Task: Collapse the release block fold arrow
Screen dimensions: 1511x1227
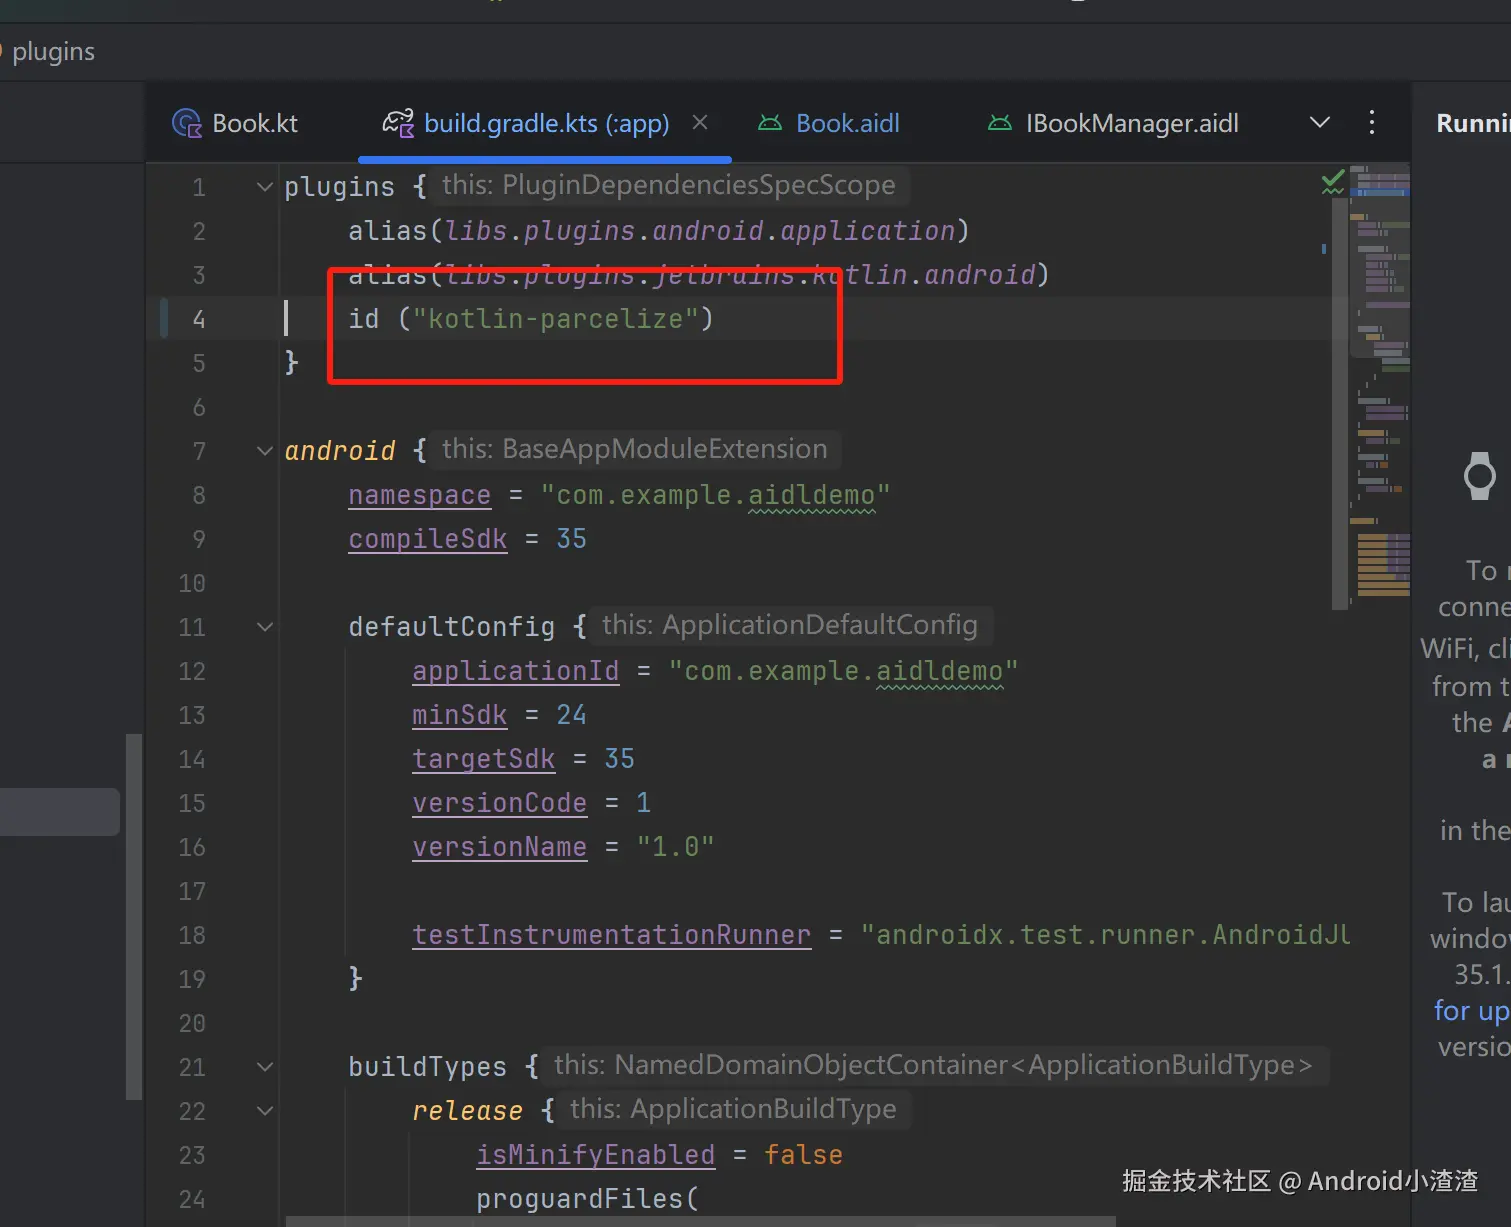Action: coord(265,1110)
